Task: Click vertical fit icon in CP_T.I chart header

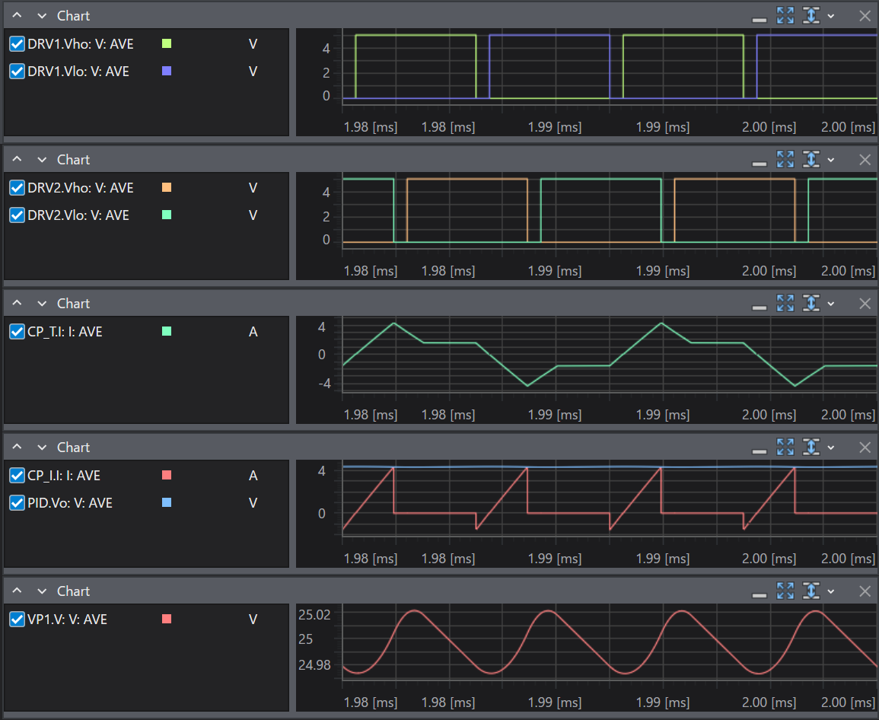Action: tap(810, 304)
